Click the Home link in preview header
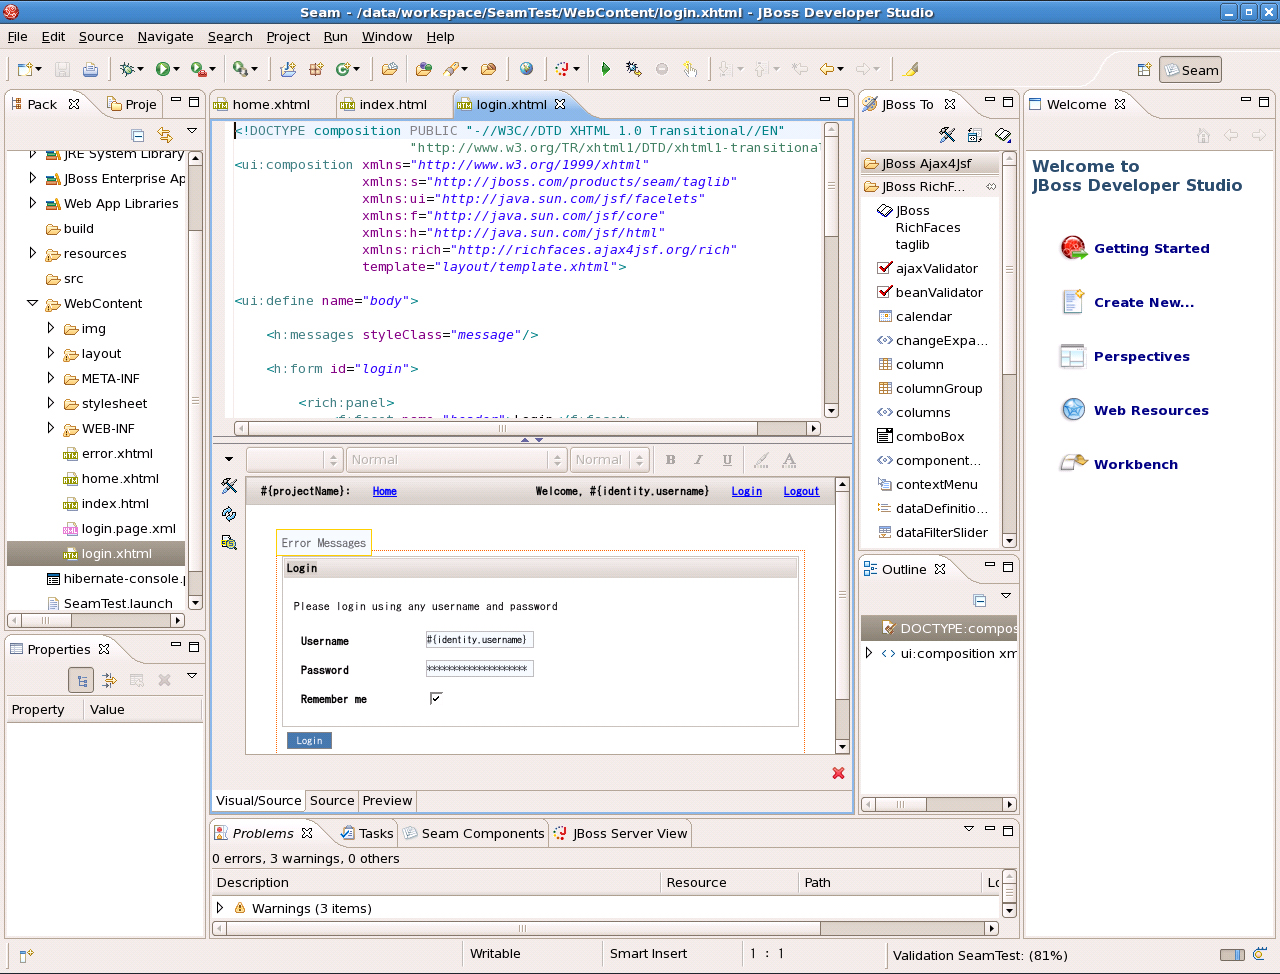 (384, 491)
